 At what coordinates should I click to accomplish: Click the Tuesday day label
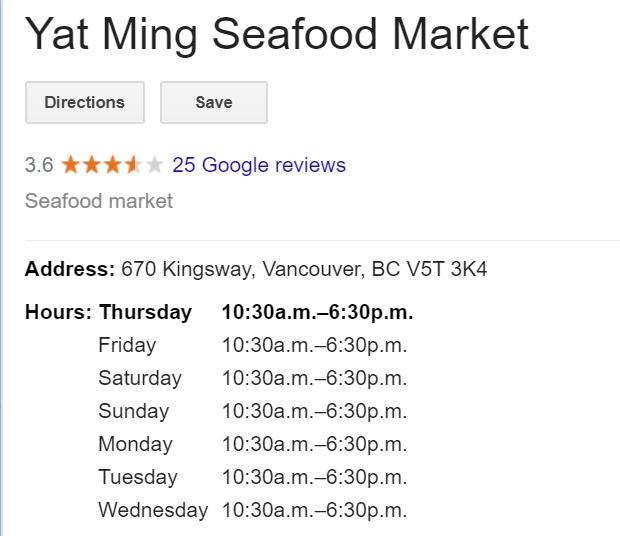pyautogui.click(x=137, y=477)
